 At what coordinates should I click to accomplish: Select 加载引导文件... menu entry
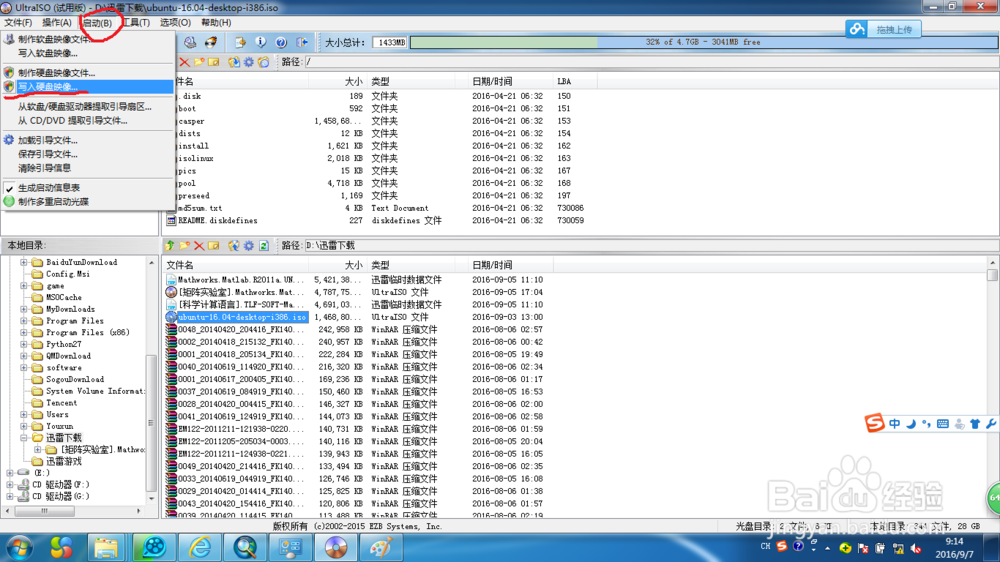pyautogui.click(x=87, y=140)
